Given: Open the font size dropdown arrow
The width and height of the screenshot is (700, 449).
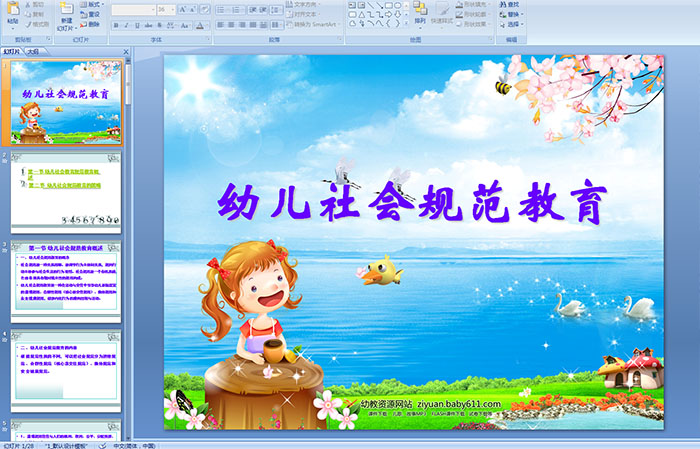Looking at the screenshot, I should (x=173, y=9).
